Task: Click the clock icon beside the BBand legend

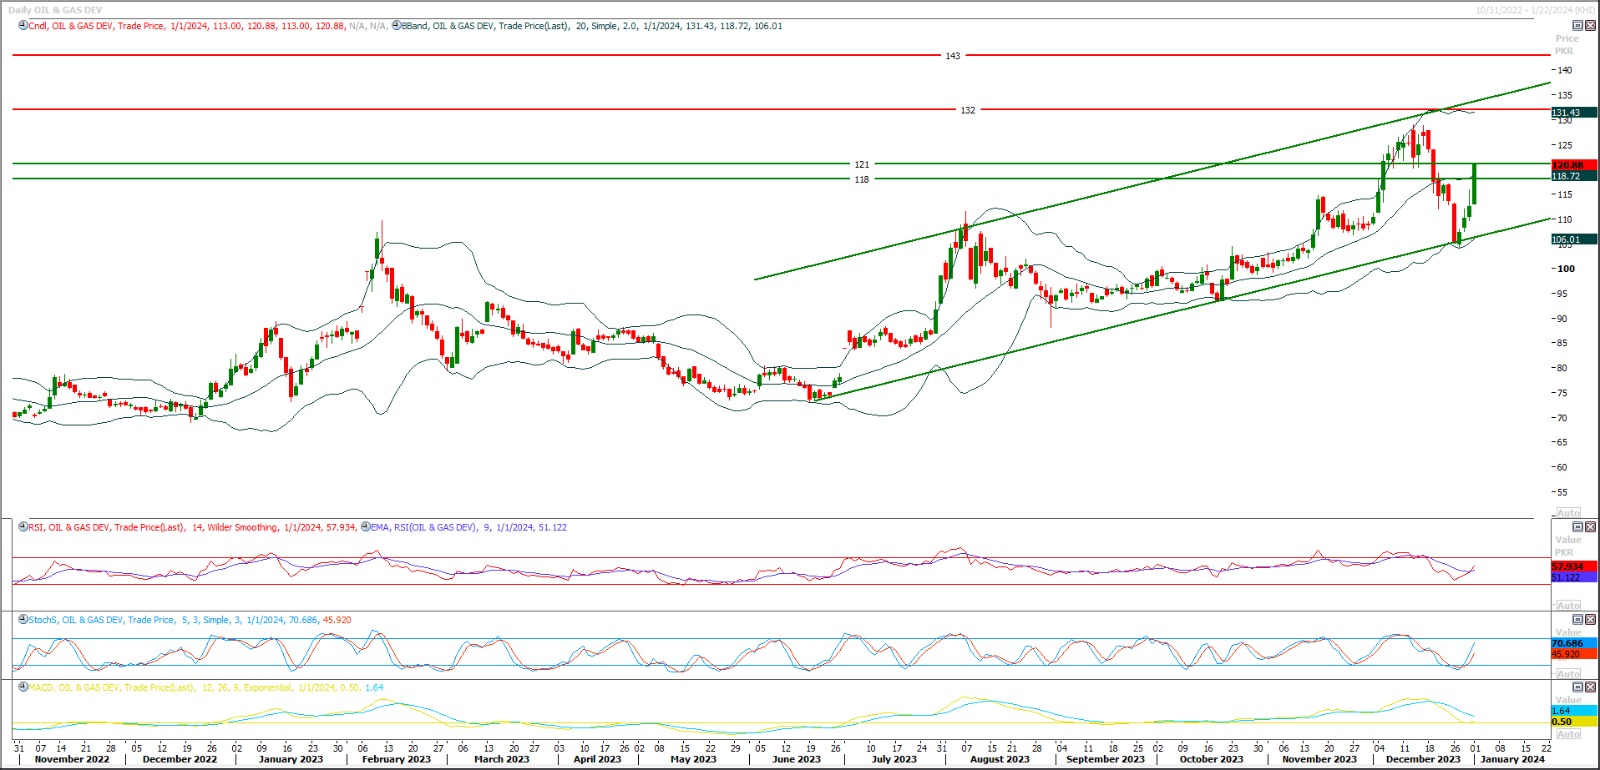Action: [x=396, y=26]
